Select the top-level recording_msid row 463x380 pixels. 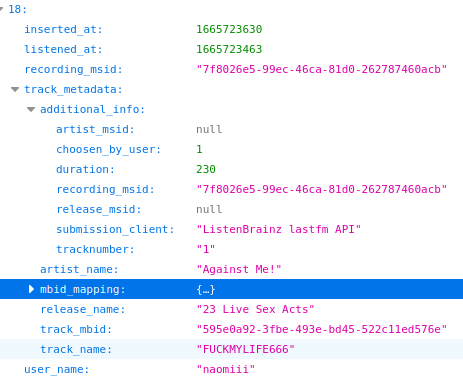(x=231, y=69)
